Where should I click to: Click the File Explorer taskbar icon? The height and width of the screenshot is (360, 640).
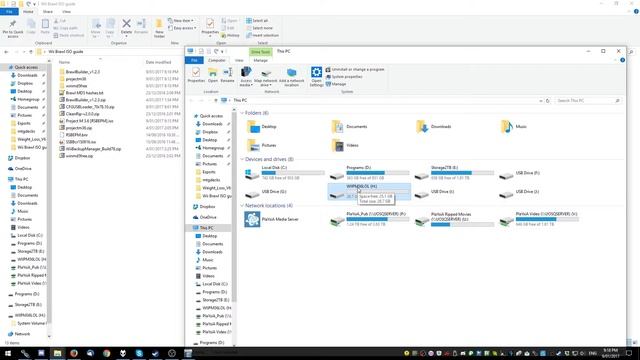point(57,353)
